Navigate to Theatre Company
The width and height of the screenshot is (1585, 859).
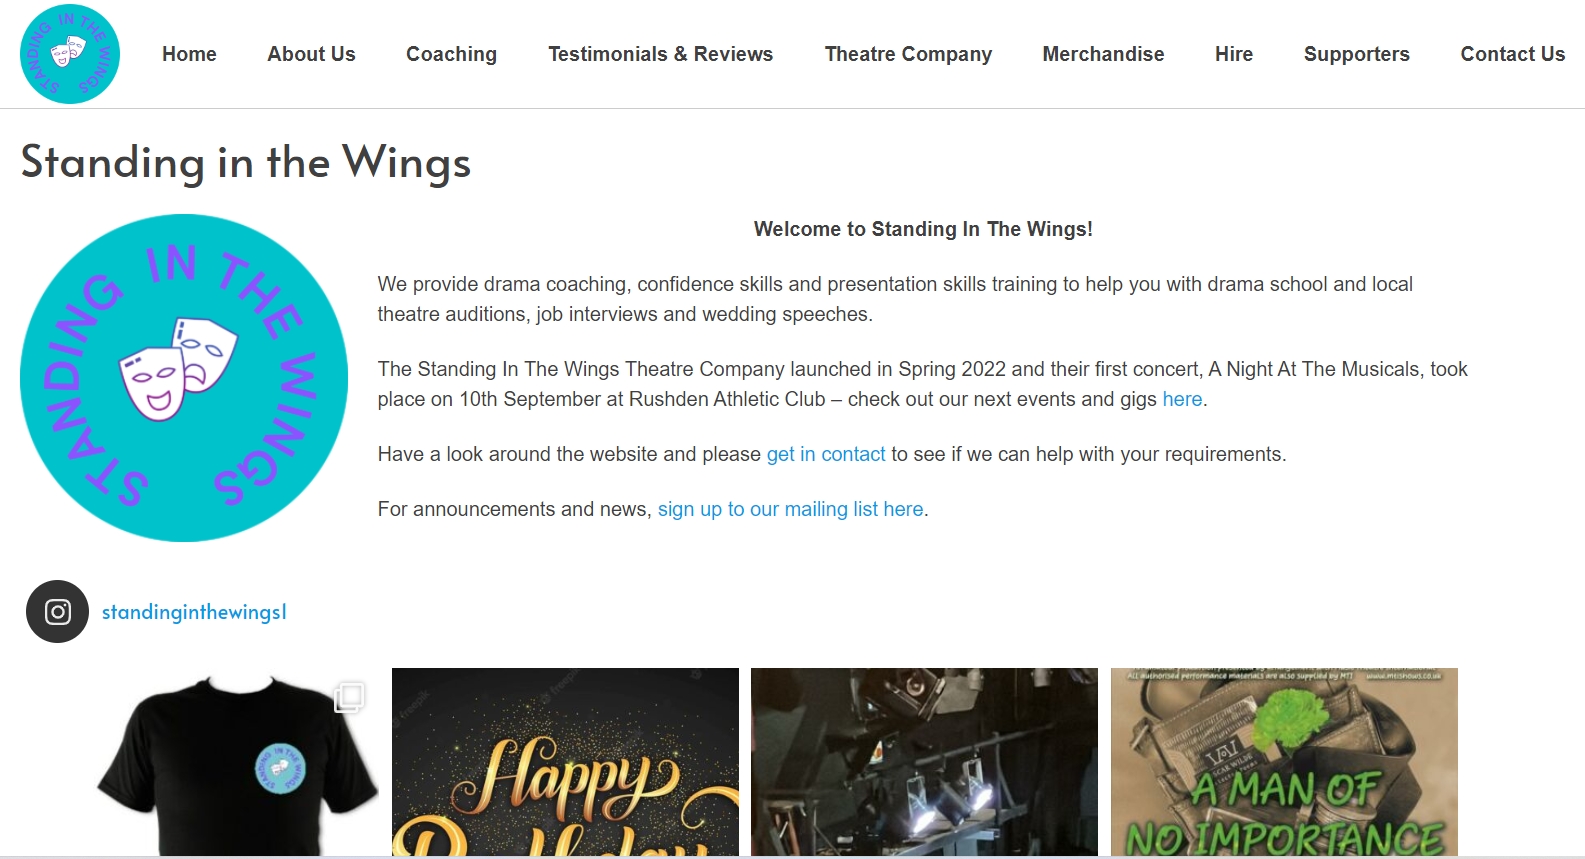(x=908, y=54)
